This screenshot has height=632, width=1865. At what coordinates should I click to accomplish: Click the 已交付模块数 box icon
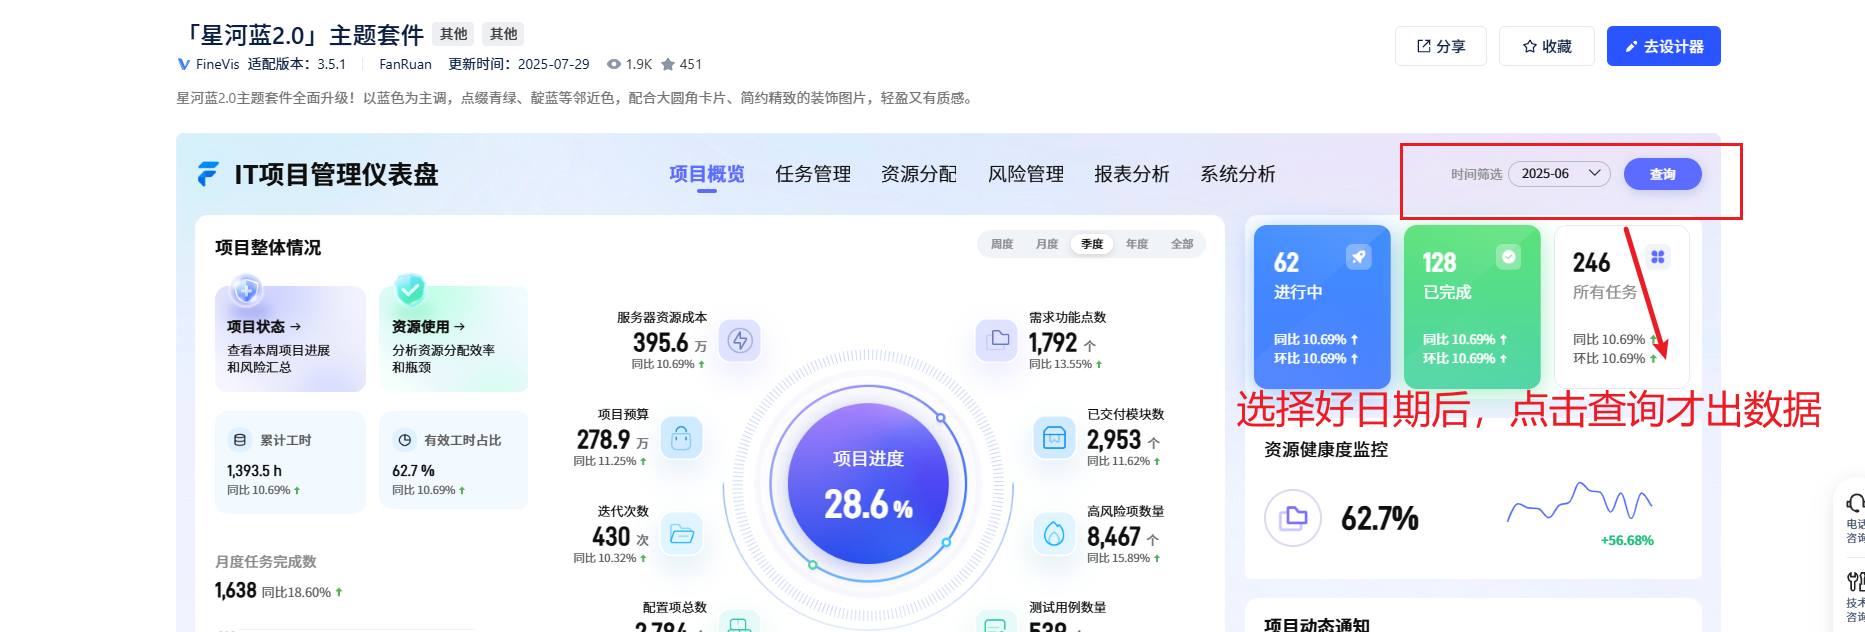click(x=1054, y=437)
